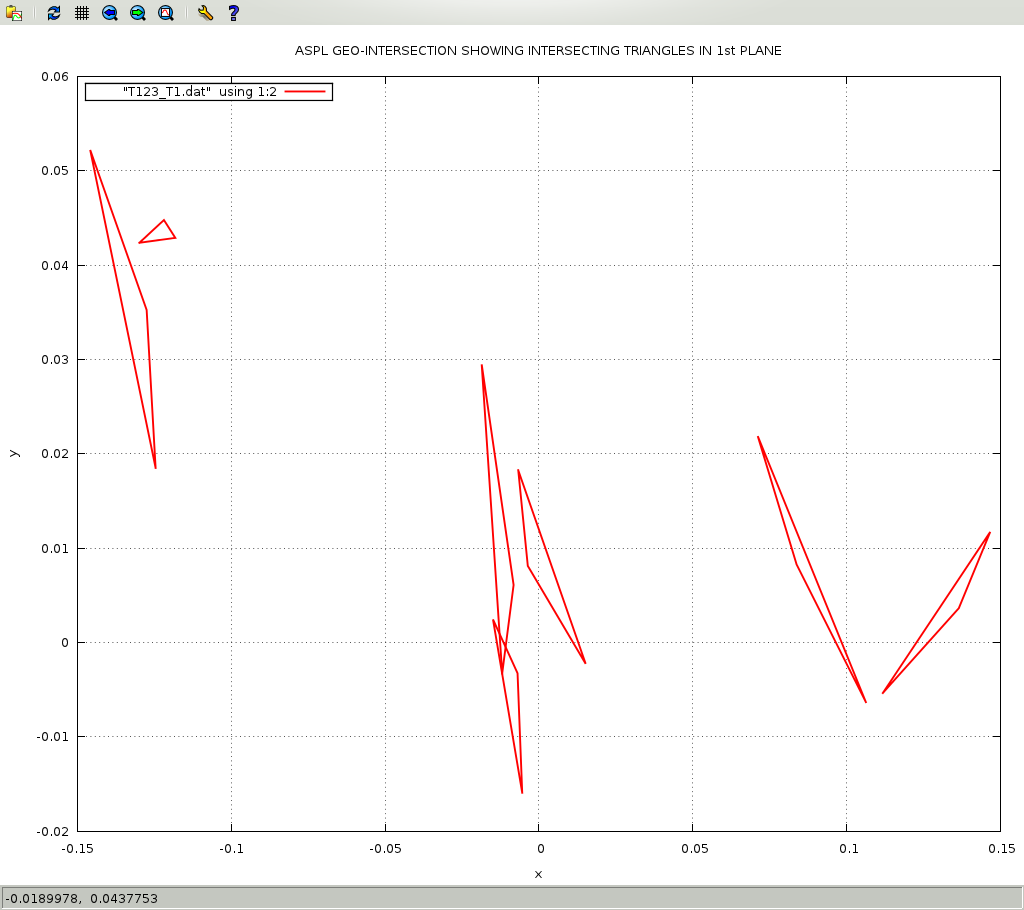Screen dimensions: 1024x910
Task: Apply previous zoom with the blue arrow magnifier
Action: coord(110,13)
